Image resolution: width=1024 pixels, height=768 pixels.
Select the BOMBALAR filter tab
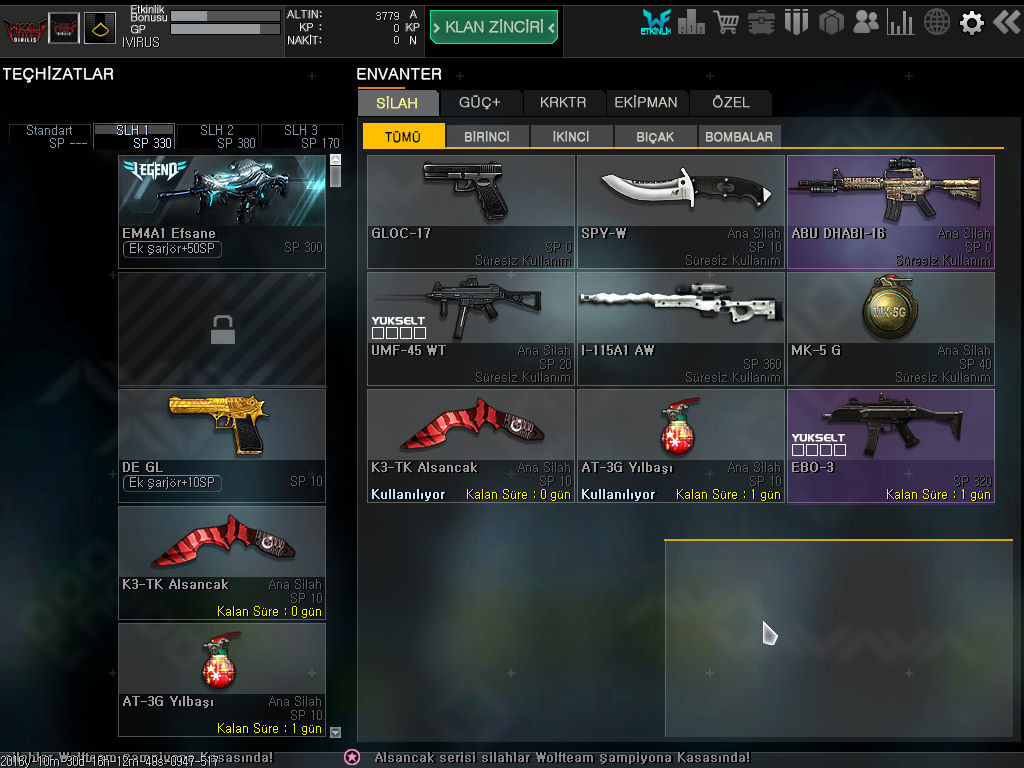click(x=739, y=136)
